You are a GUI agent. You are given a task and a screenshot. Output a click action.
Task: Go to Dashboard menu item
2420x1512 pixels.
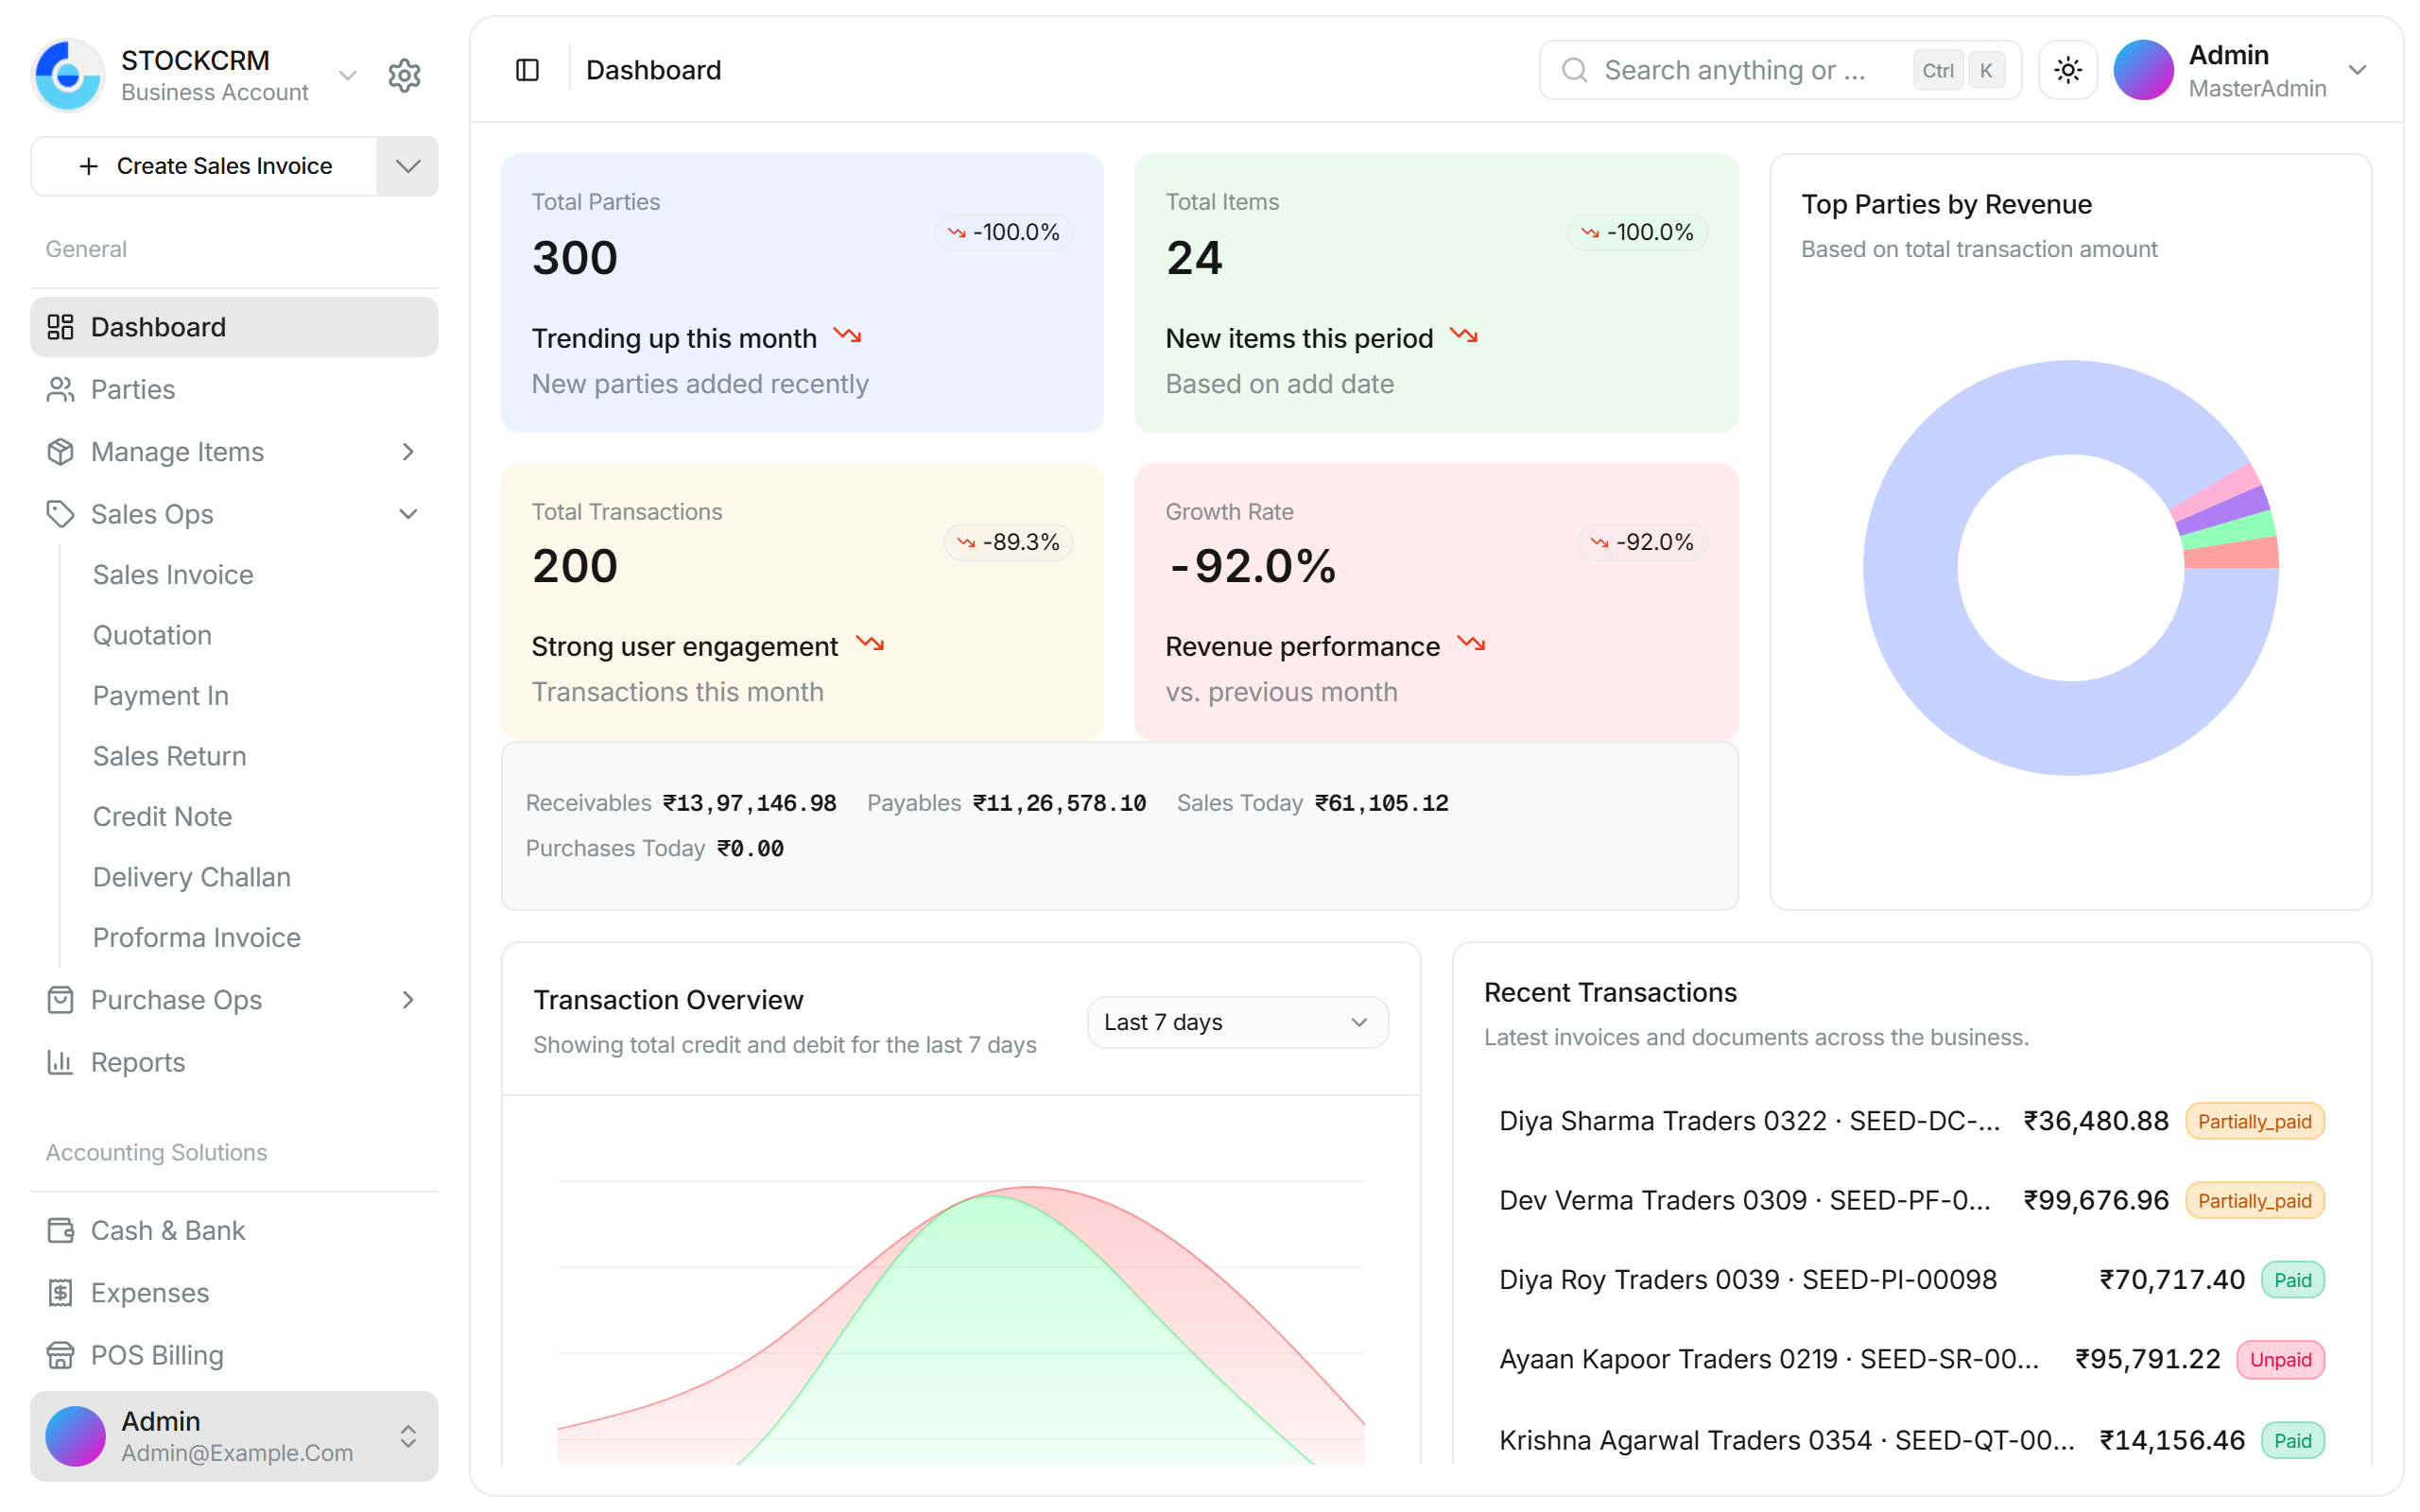click(234, 327)
